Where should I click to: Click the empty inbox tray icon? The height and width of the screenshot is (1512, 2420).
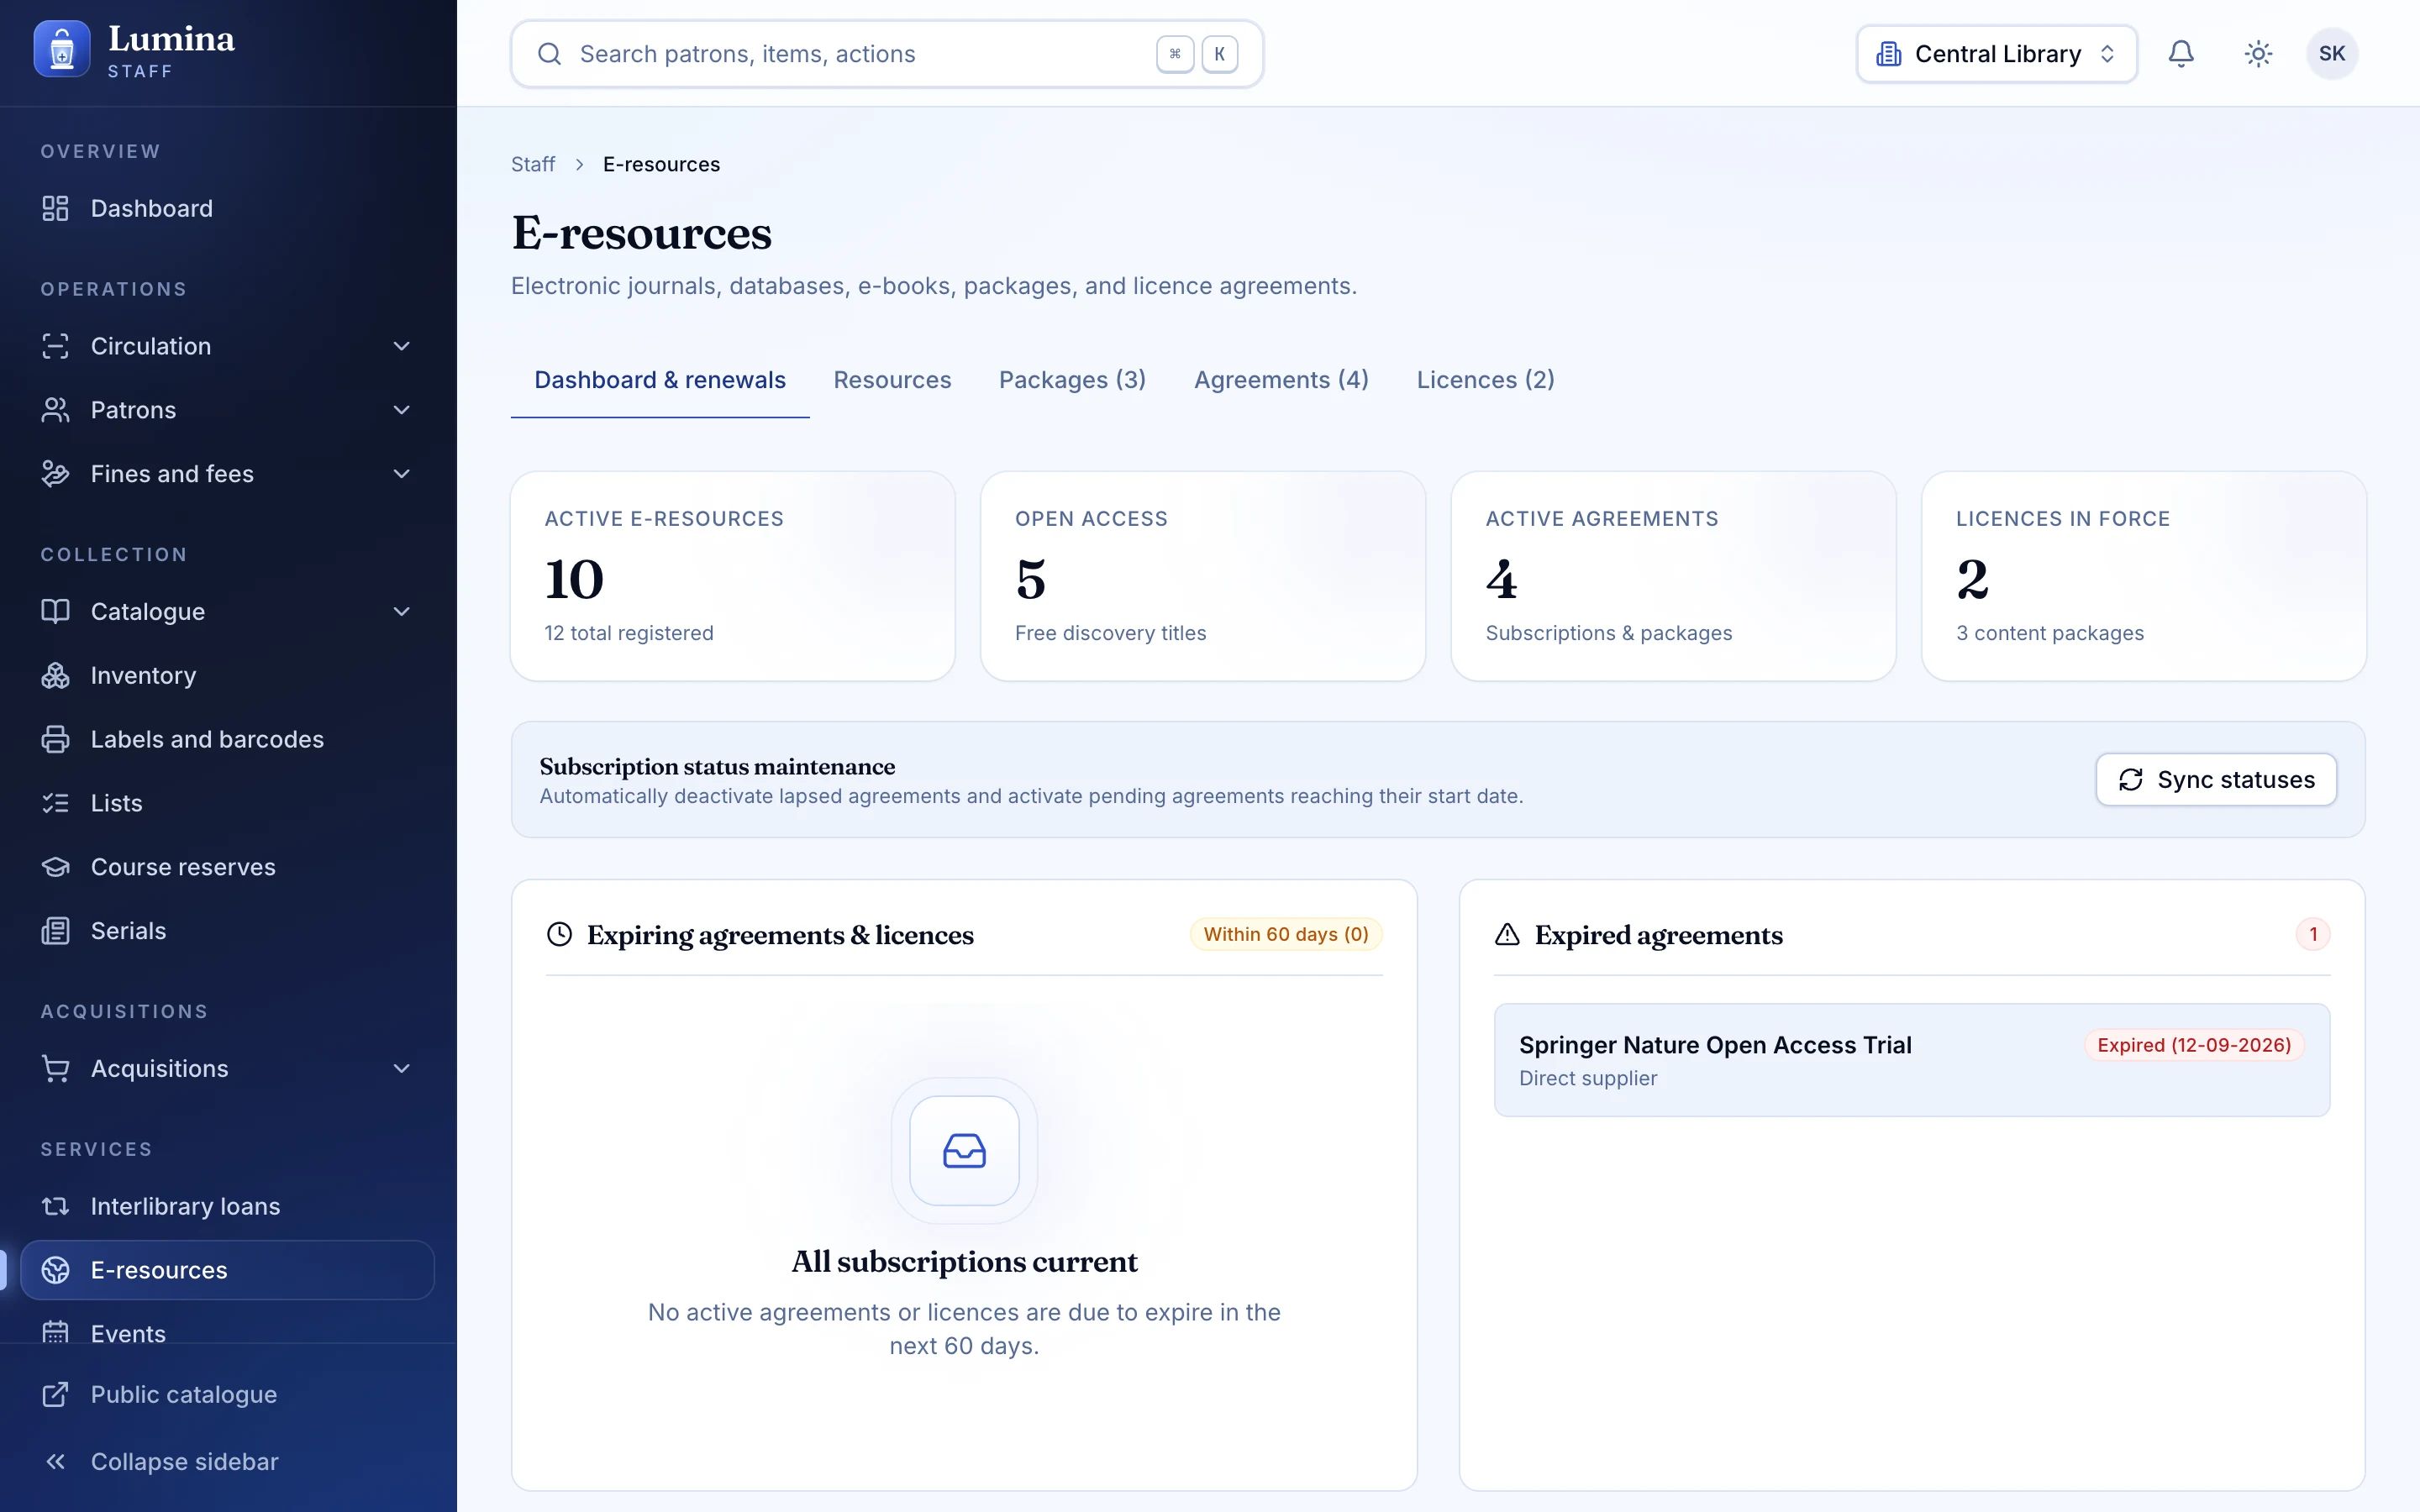point(964,1151)
